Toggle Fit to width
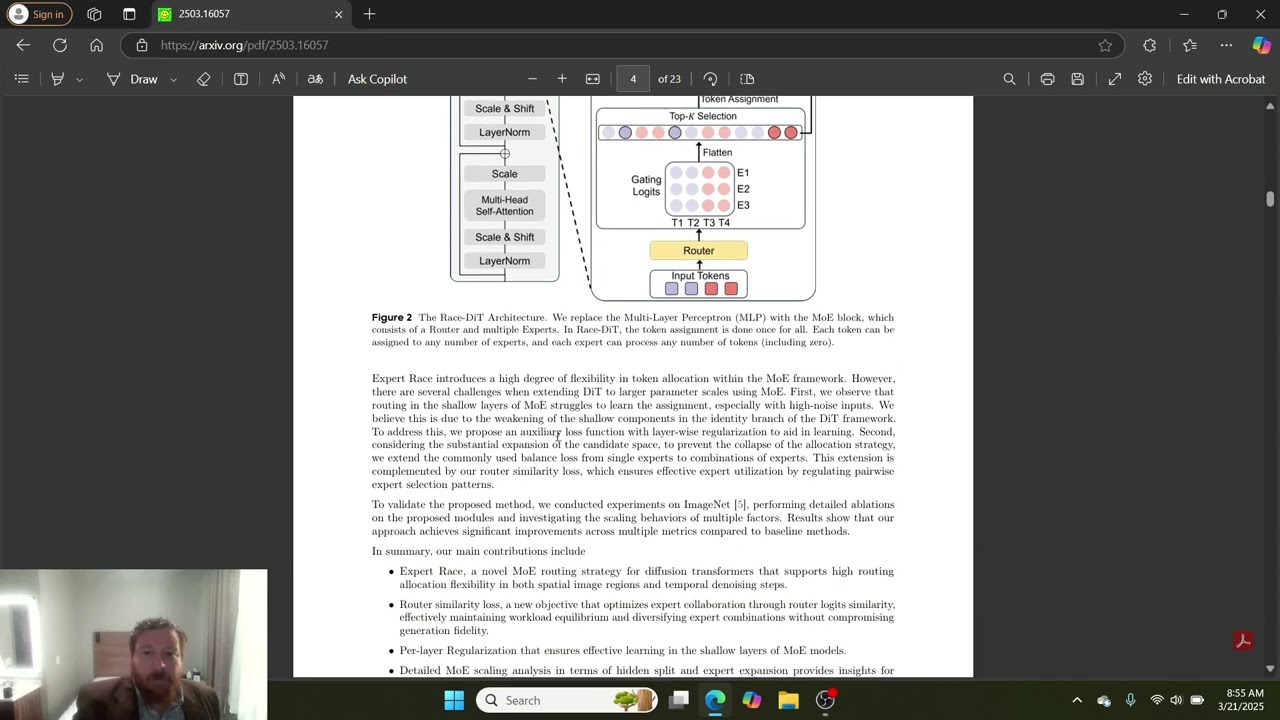The image size is (1280, 720). click(x=593, y=79)
